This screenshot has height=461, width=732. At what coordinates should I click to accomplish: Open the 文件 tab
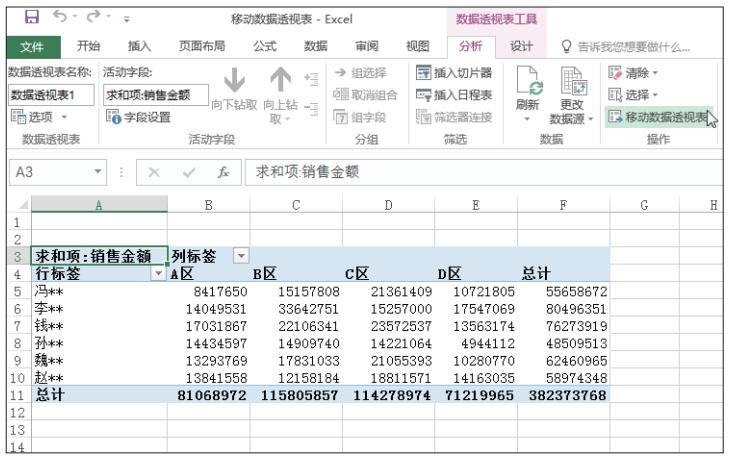point(33,47)
